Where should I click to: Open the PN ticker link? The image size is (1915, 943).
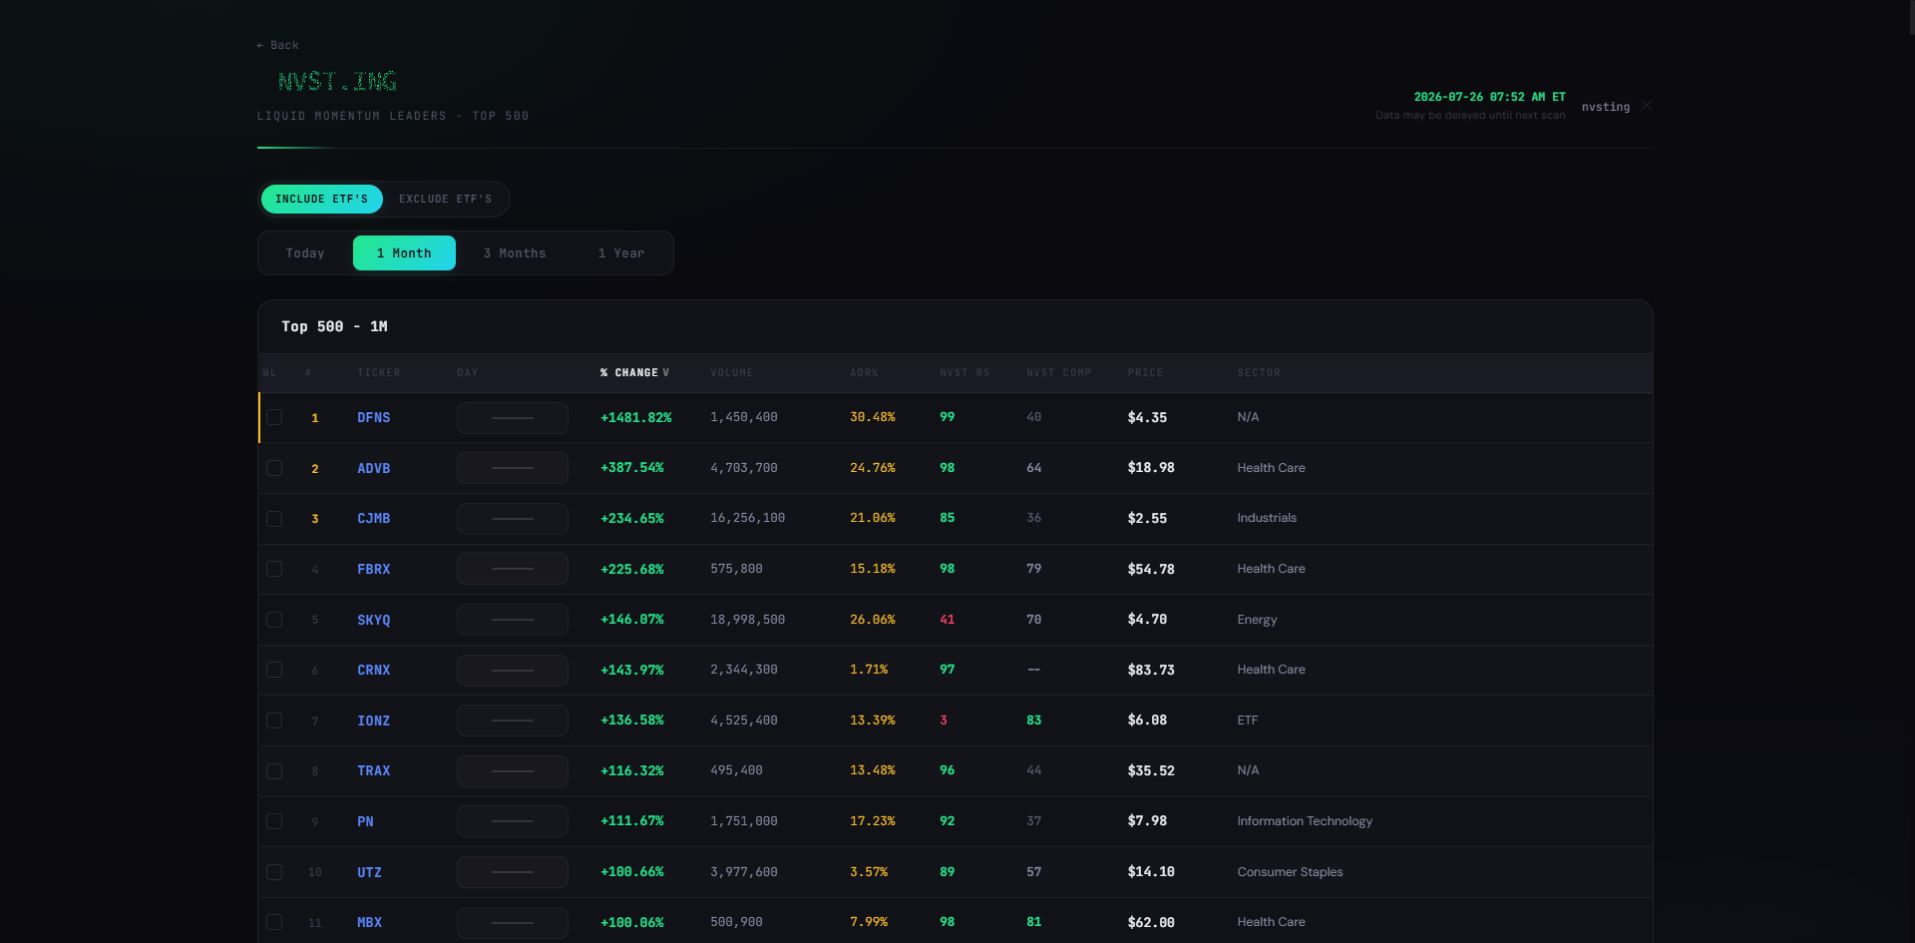(365, 822)
